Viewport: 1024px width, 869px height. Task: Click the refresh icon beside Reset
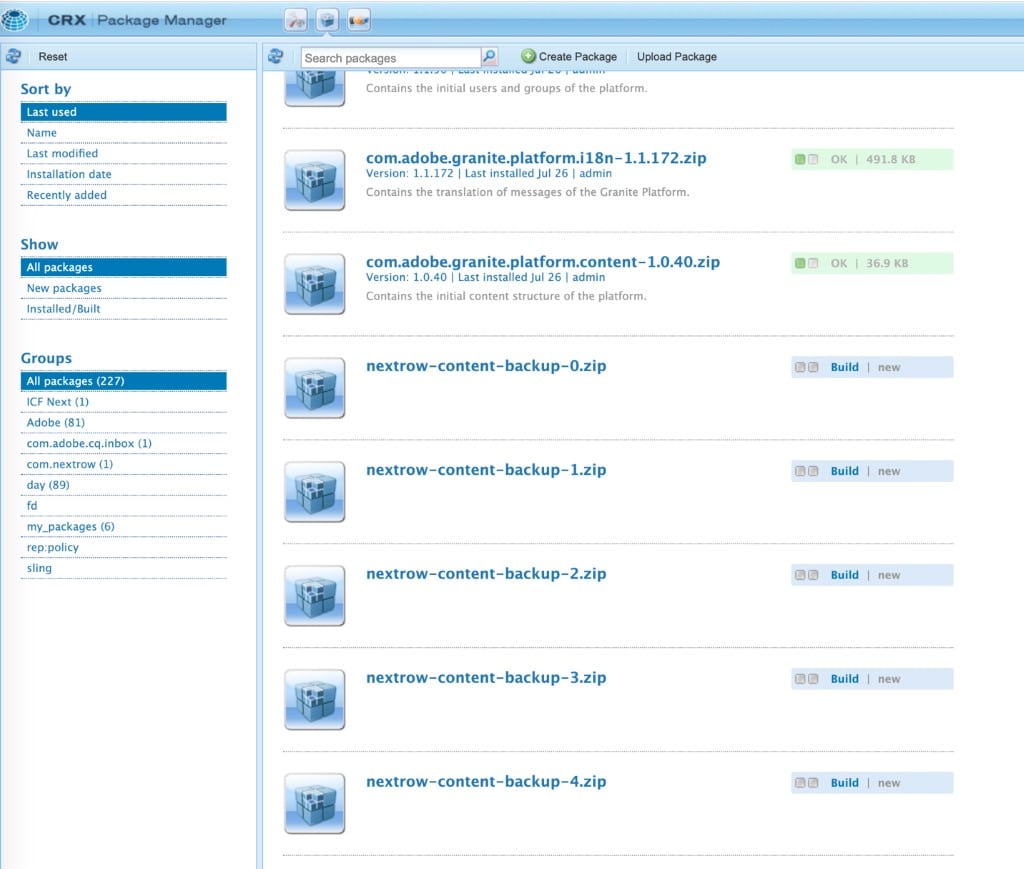pyautogui.click(x=13, y=56)
